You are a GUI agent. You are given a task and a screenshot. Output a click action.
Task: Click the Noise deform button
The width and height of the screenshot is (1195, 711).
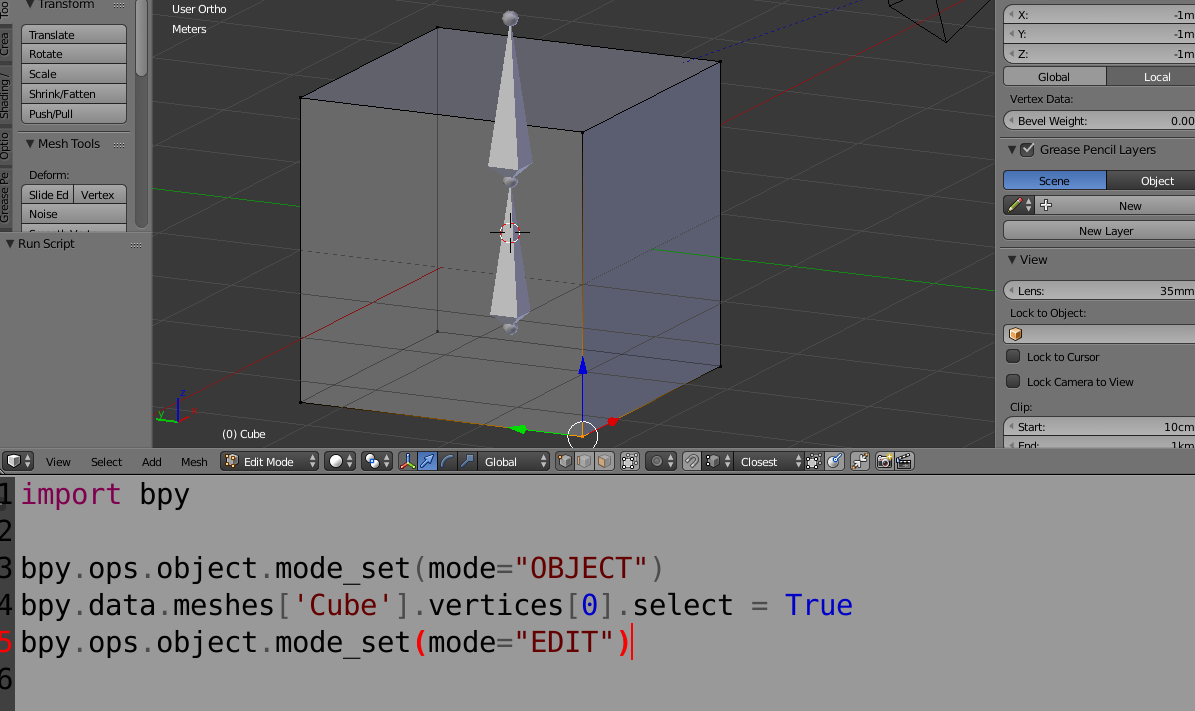(x=74, y=214)
